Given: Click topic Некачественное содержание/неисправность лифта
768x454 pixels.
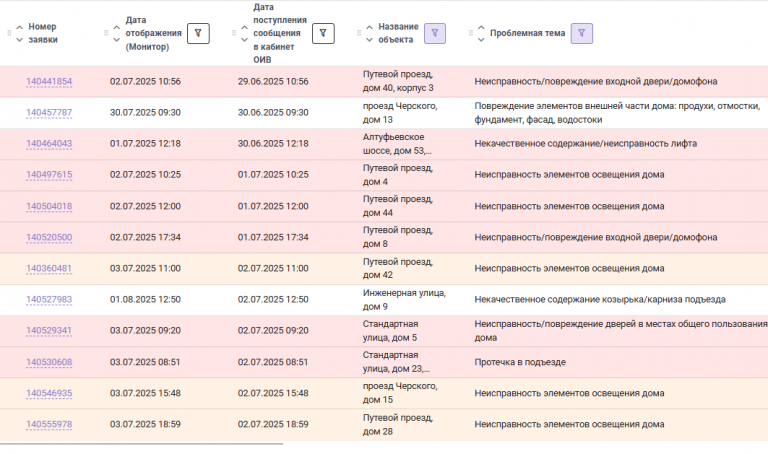Looking at the screenshot, I should coord(586,143).
